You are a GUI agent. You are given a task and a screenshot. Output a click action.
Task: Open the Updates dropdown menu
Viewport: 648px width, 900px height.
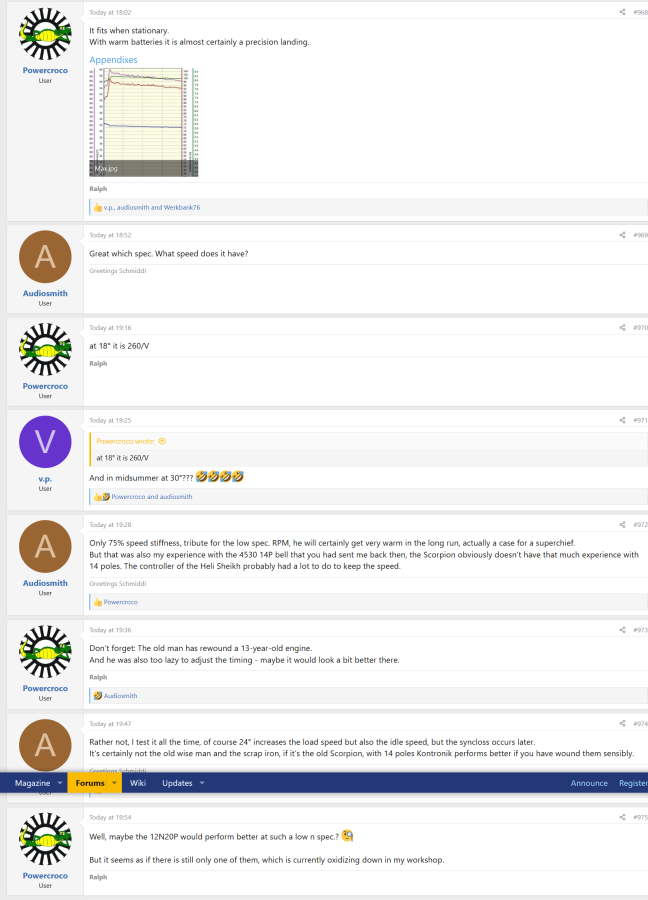point(202,783)
